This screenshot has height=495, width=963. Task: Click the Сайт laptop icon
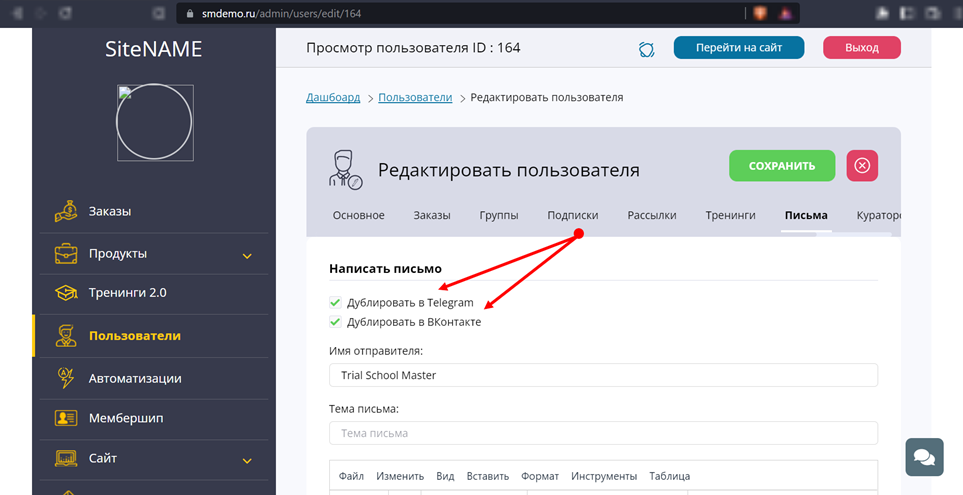point(66,458)
